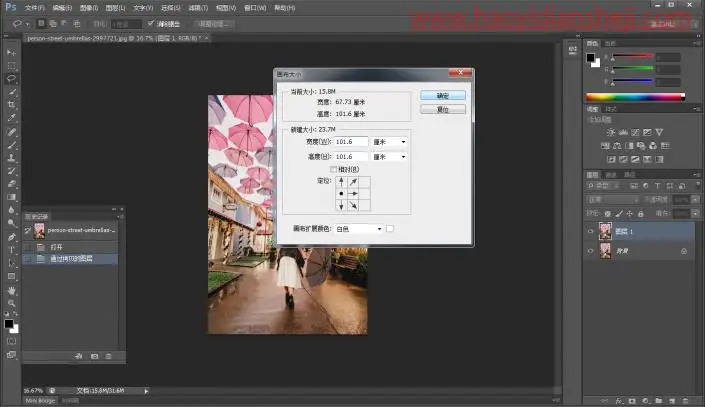The image size is (705, 407).
Task: Select the Crop tool
Action: pos(11,105)
